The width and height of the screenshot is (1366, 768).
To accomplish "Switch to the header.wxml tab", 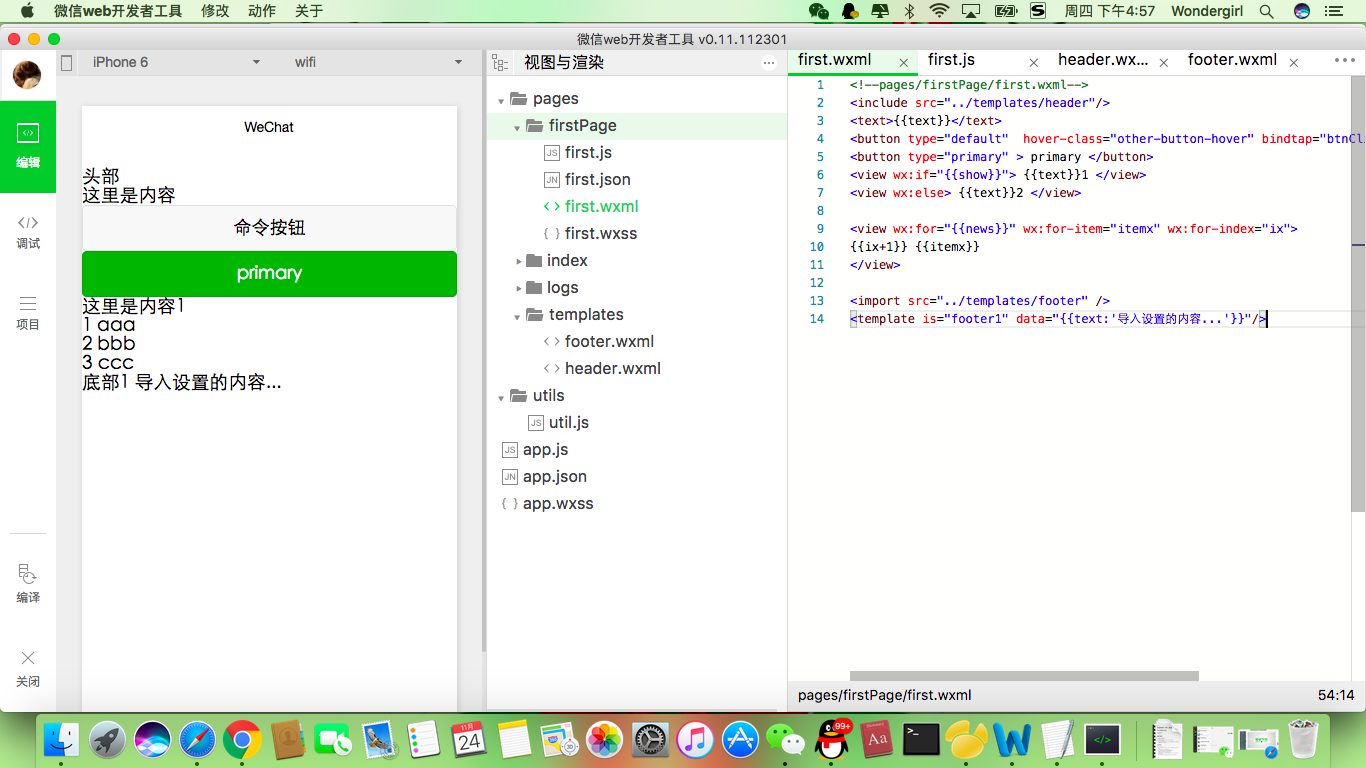I will click(x=1103, y=60).
